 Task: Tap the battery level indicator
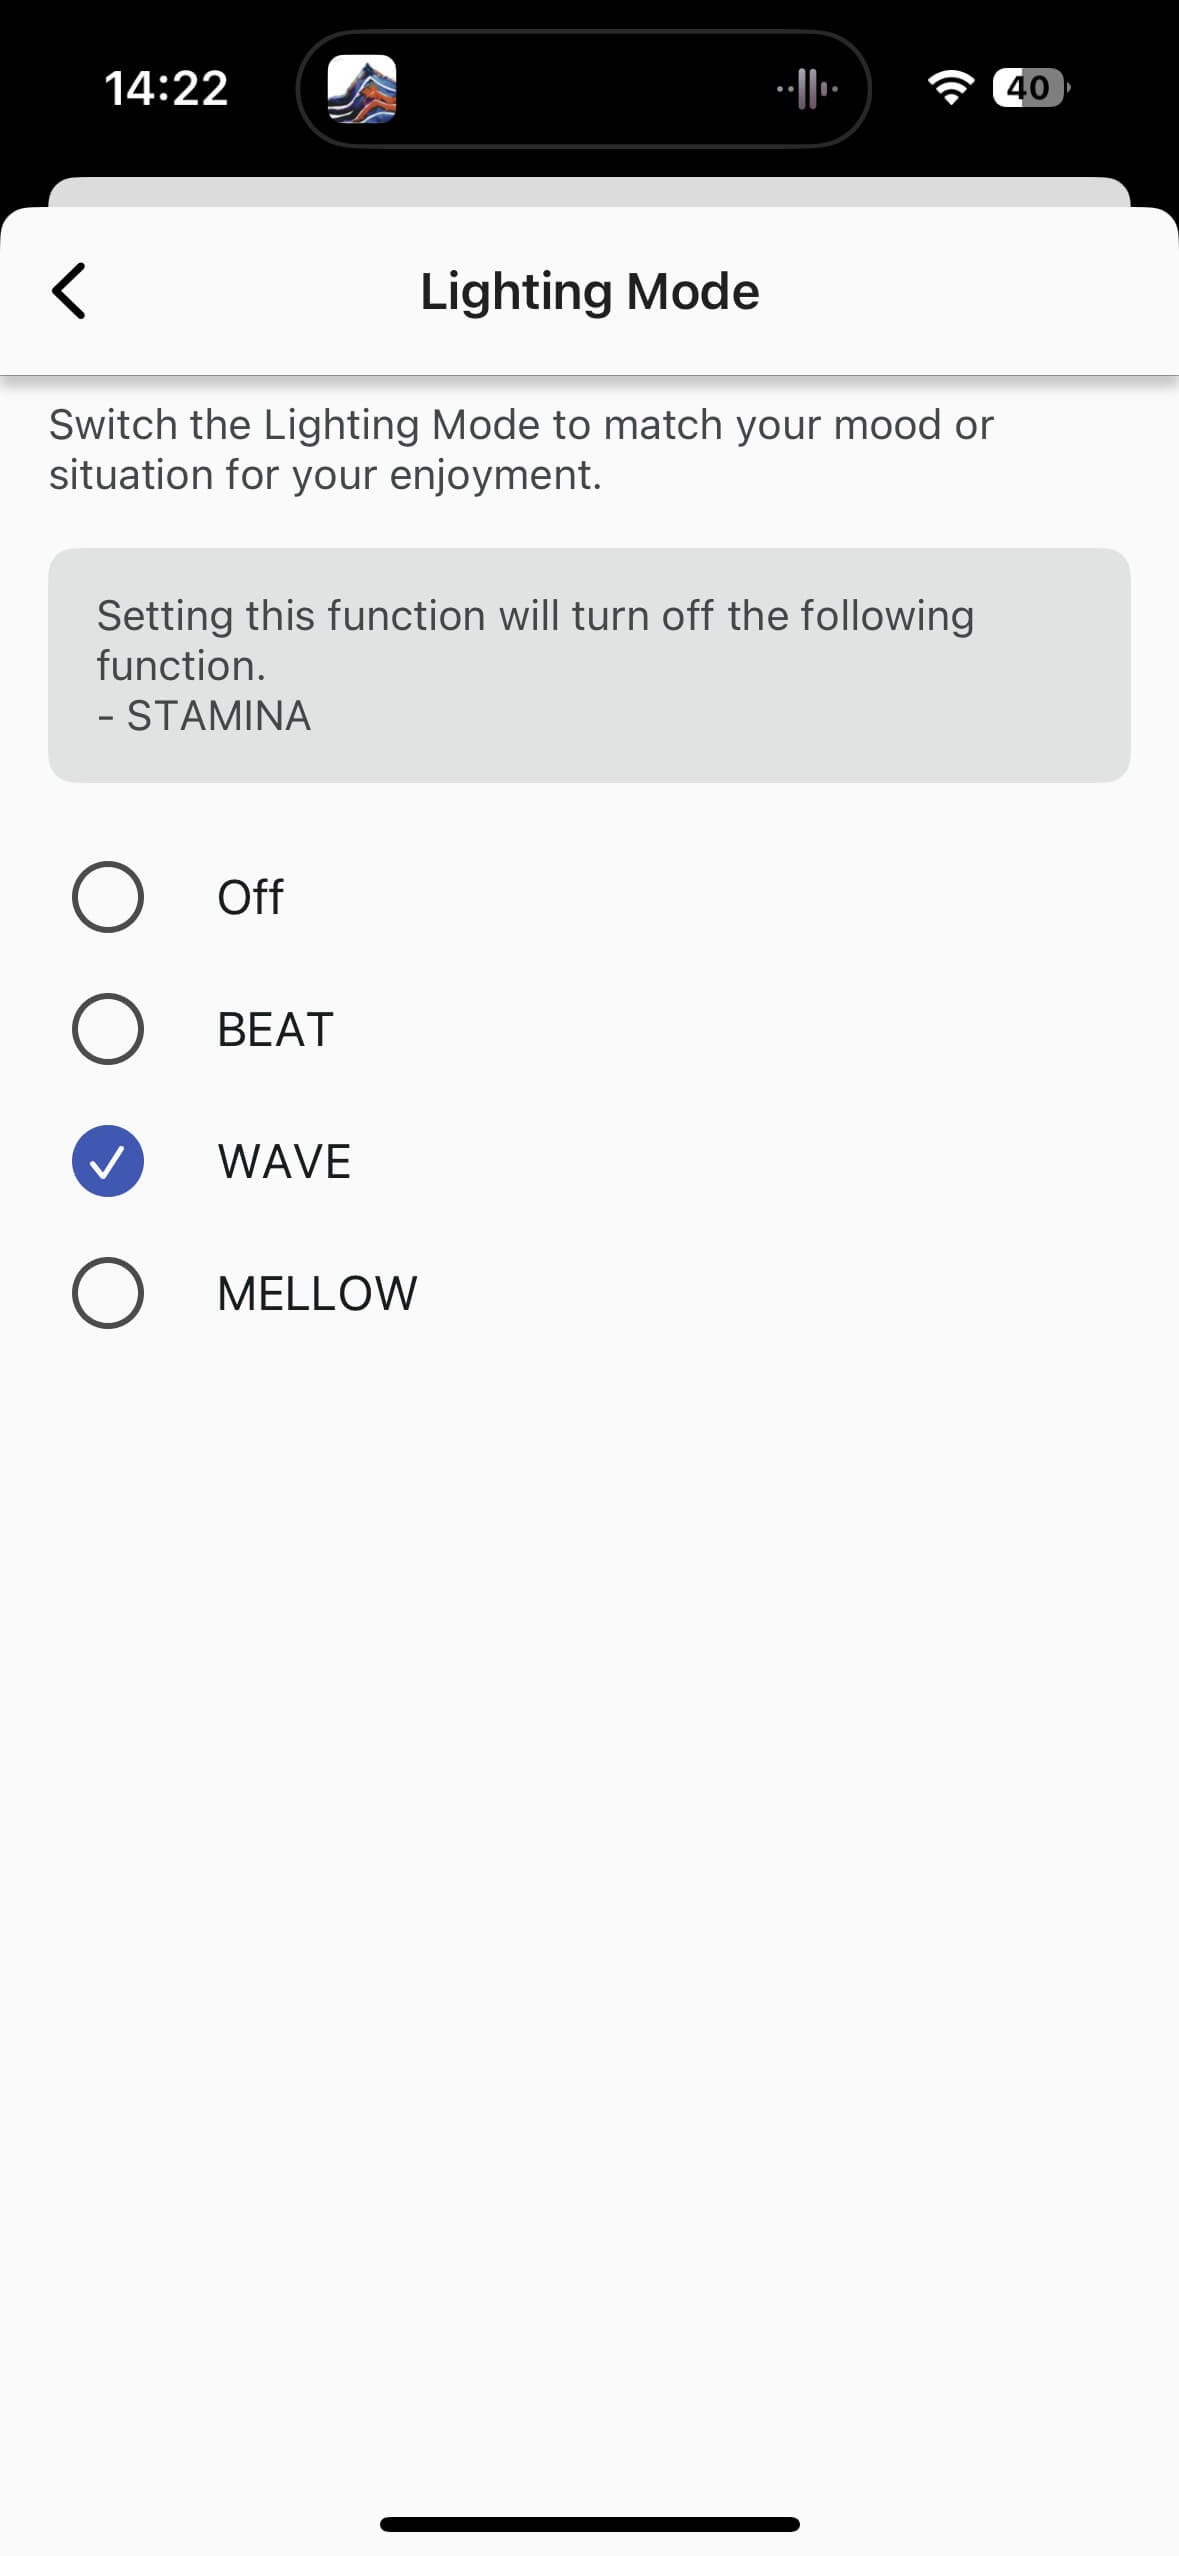(x=1030, y=88)
